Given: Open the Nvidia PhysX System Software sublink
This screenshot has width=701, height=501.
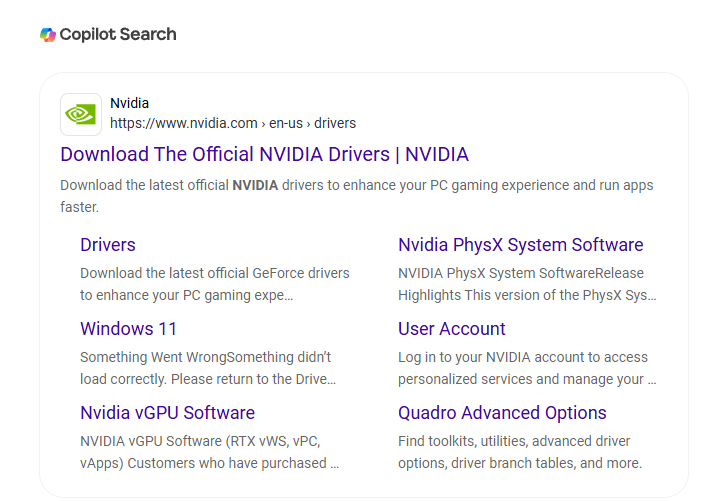Looking at the screenshot, I should point(520,245).
